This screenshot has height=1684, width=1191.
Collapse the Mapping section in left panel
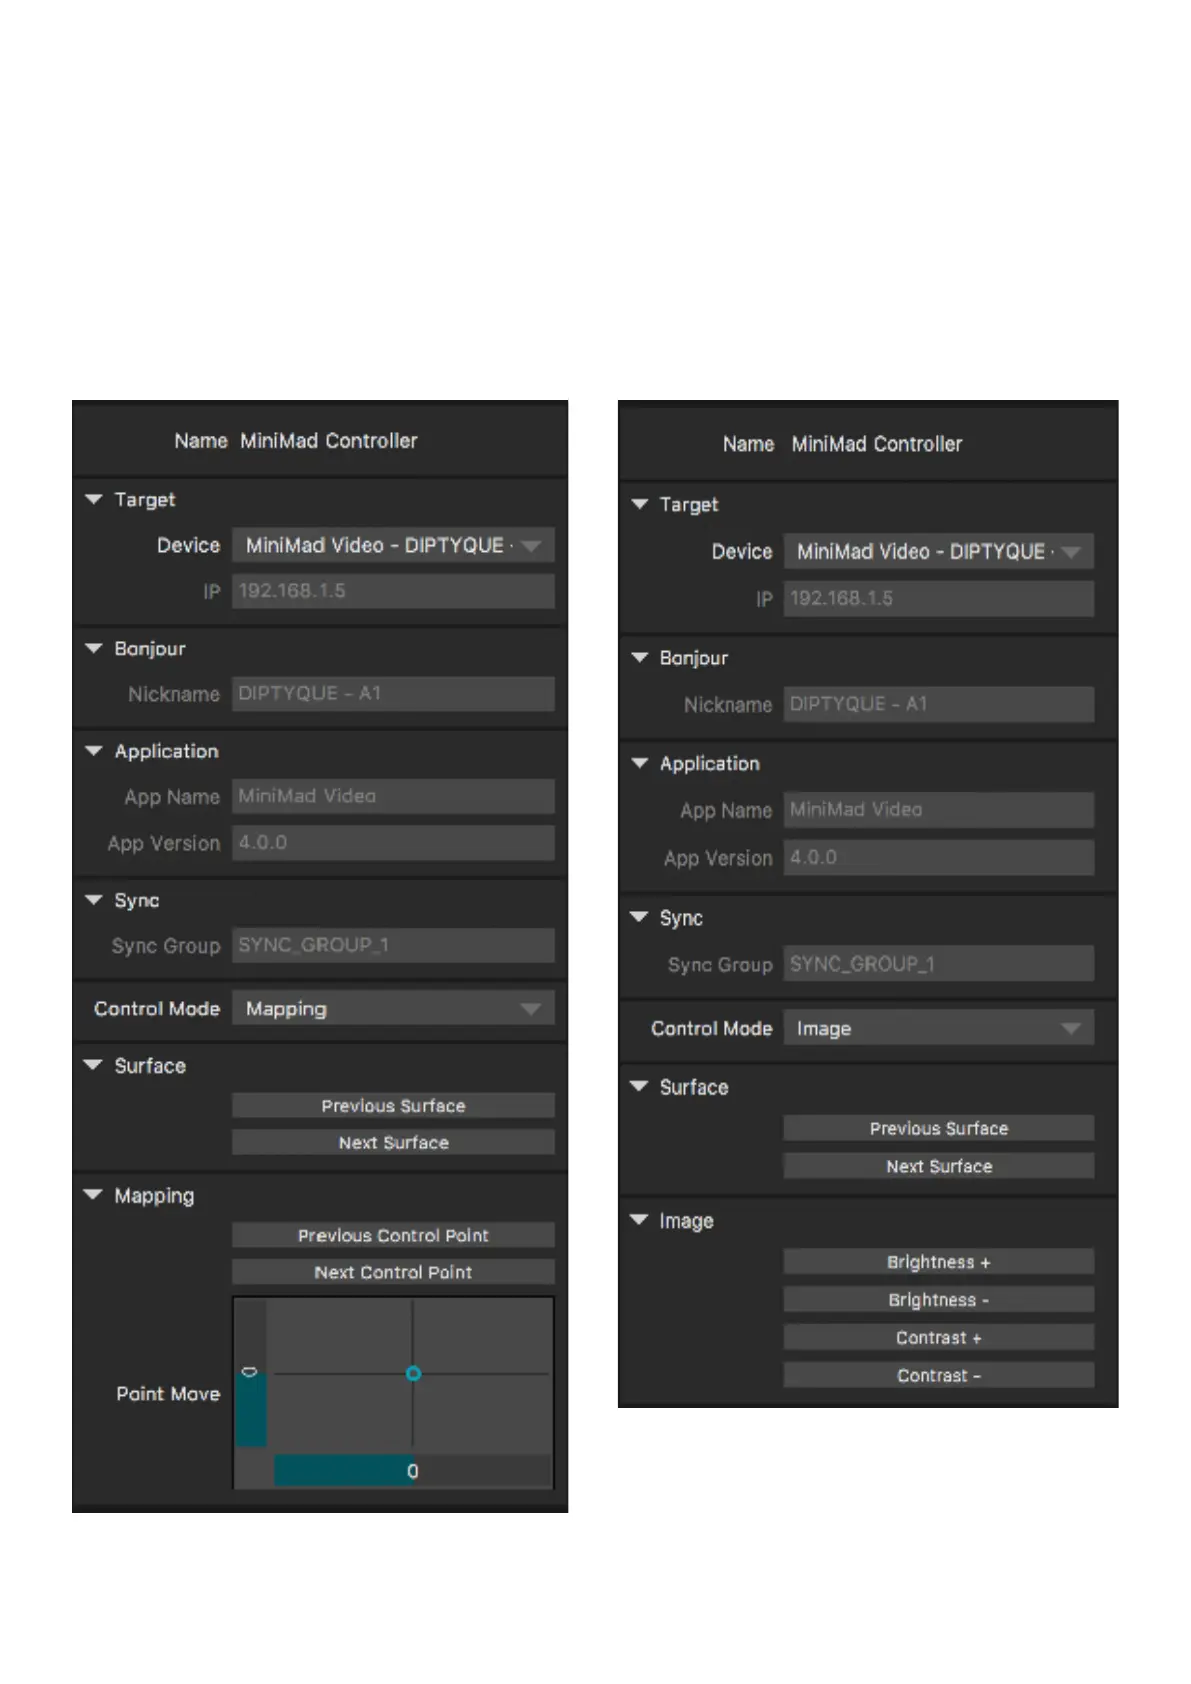94,1195
